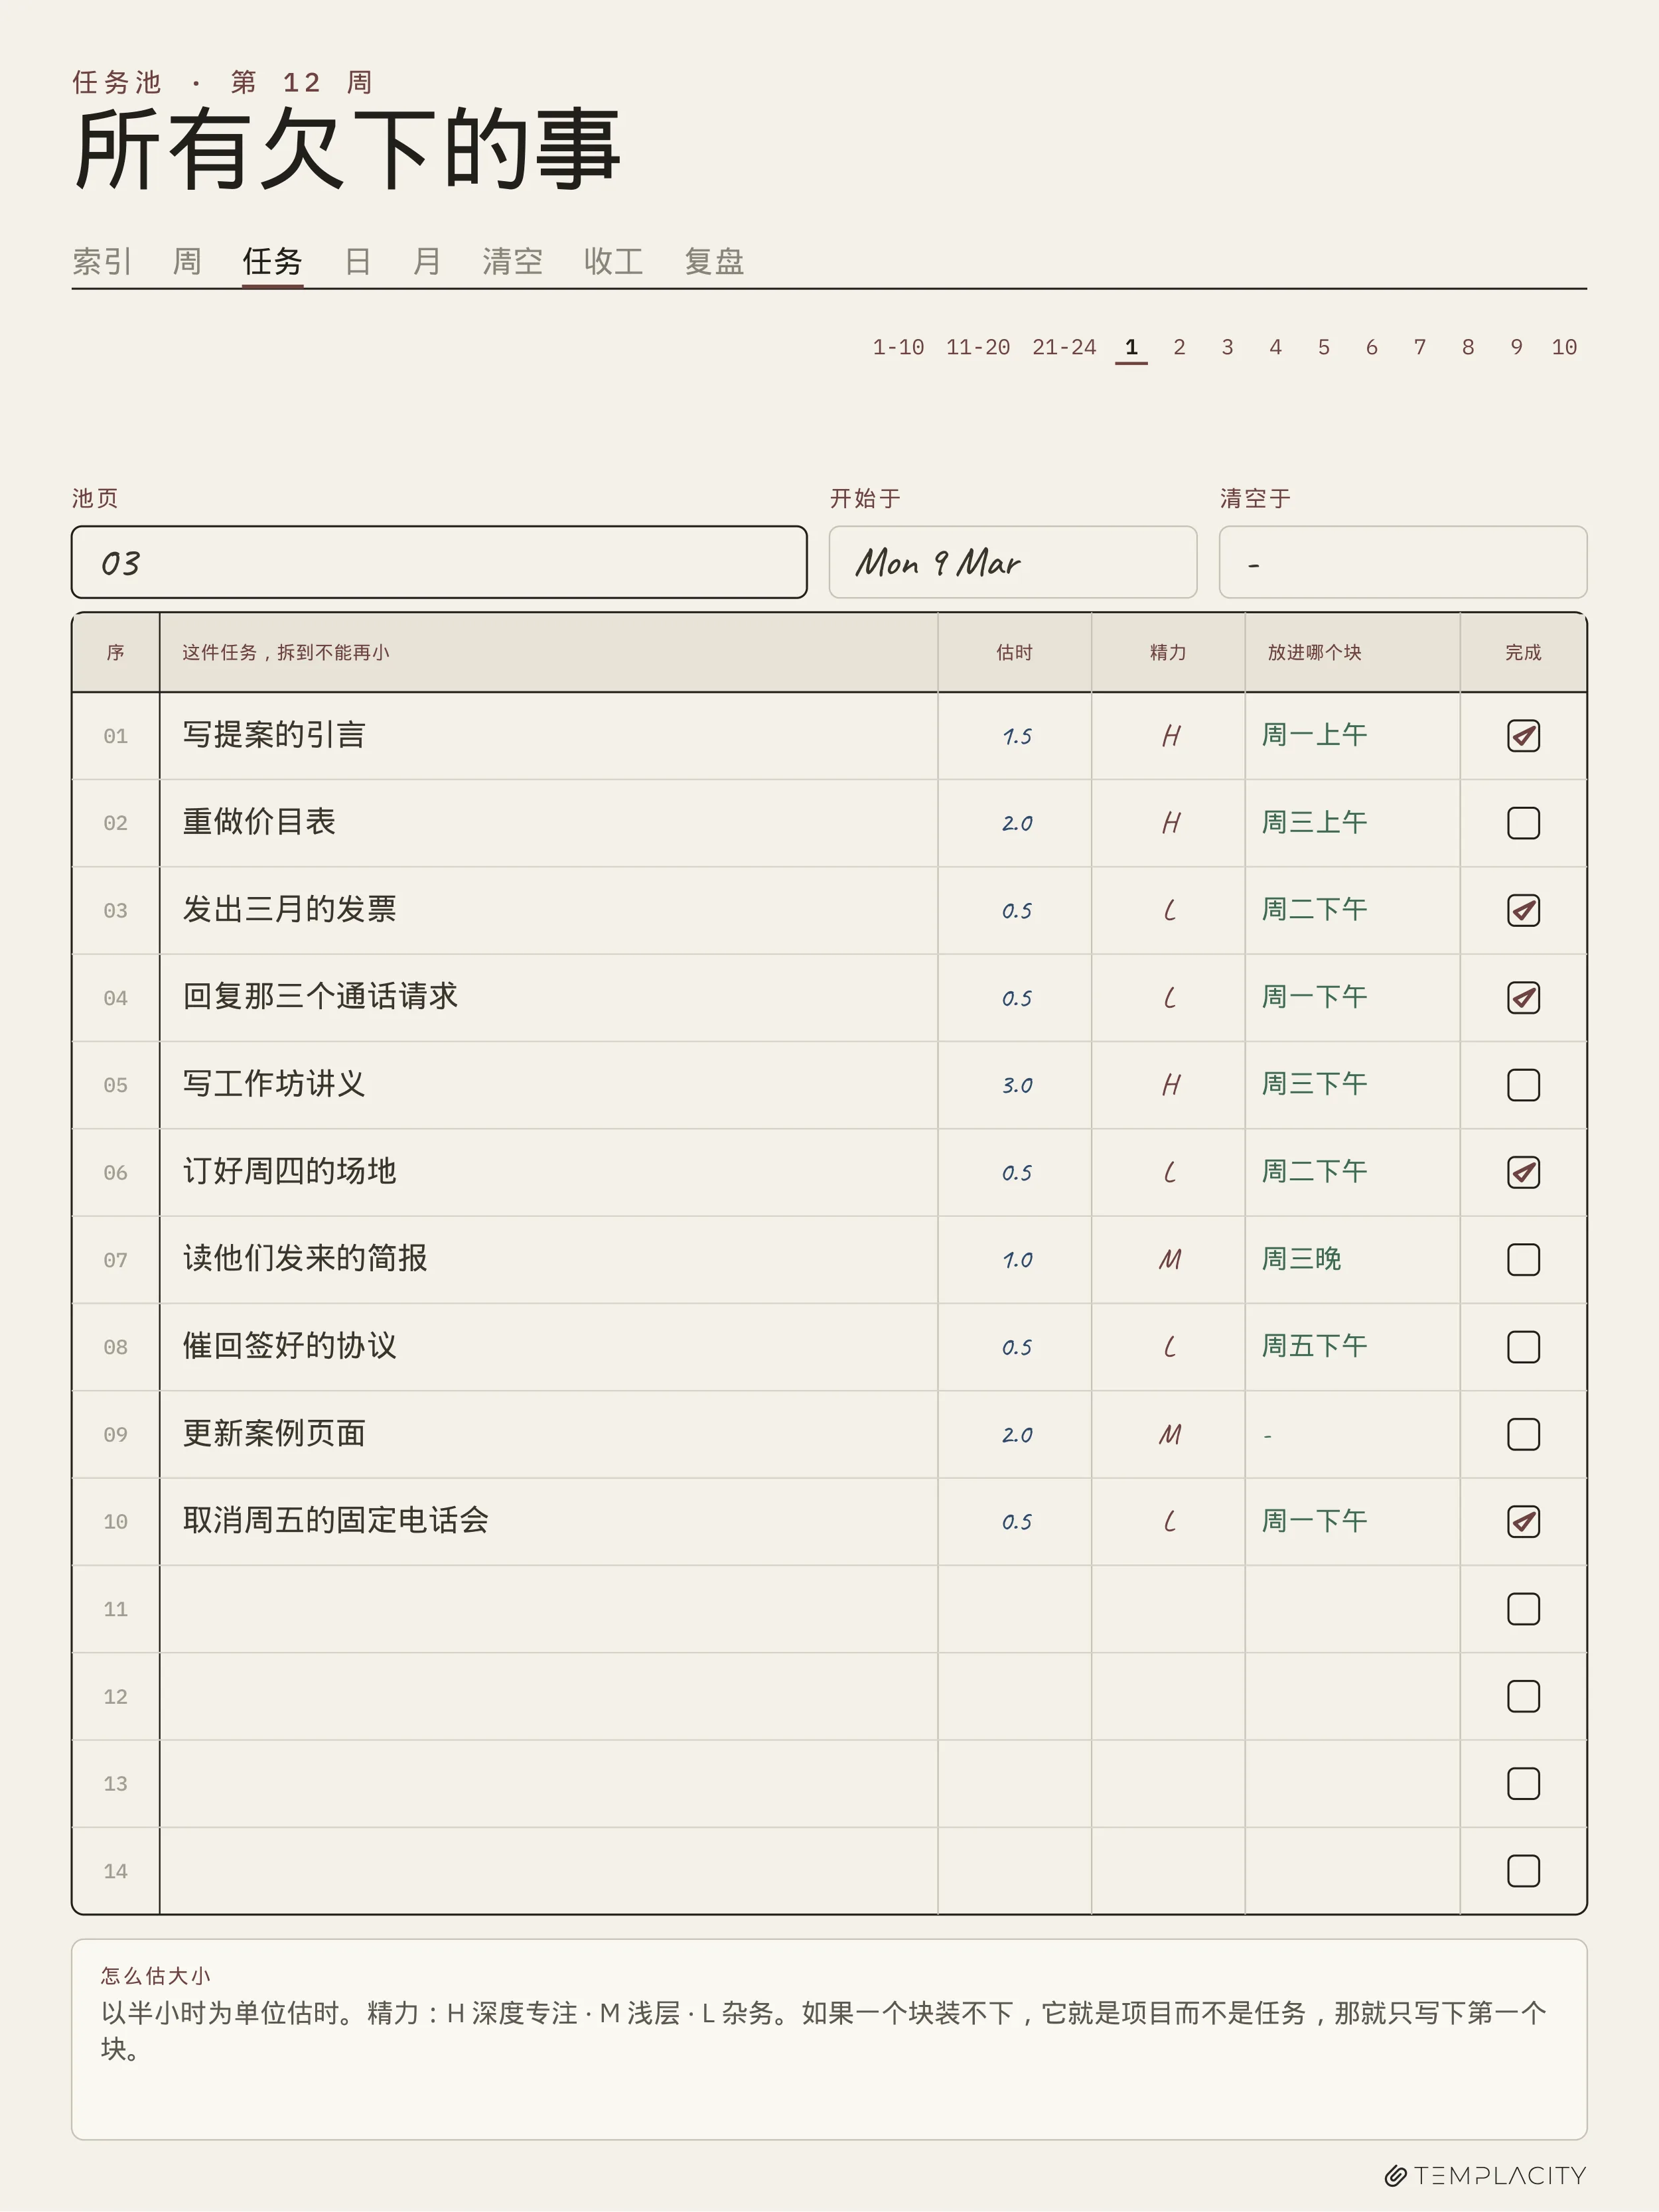Check 完成 for 更新案例页面
Viewport: 1659px width, 2212px height.
1523,1434
